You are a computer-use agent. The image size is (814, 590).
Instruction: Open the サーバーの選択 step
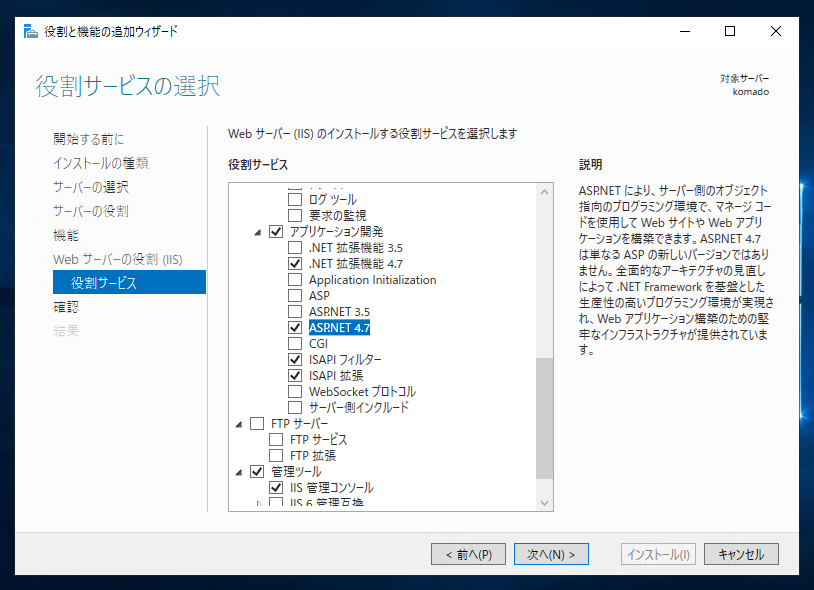point(91,187)
